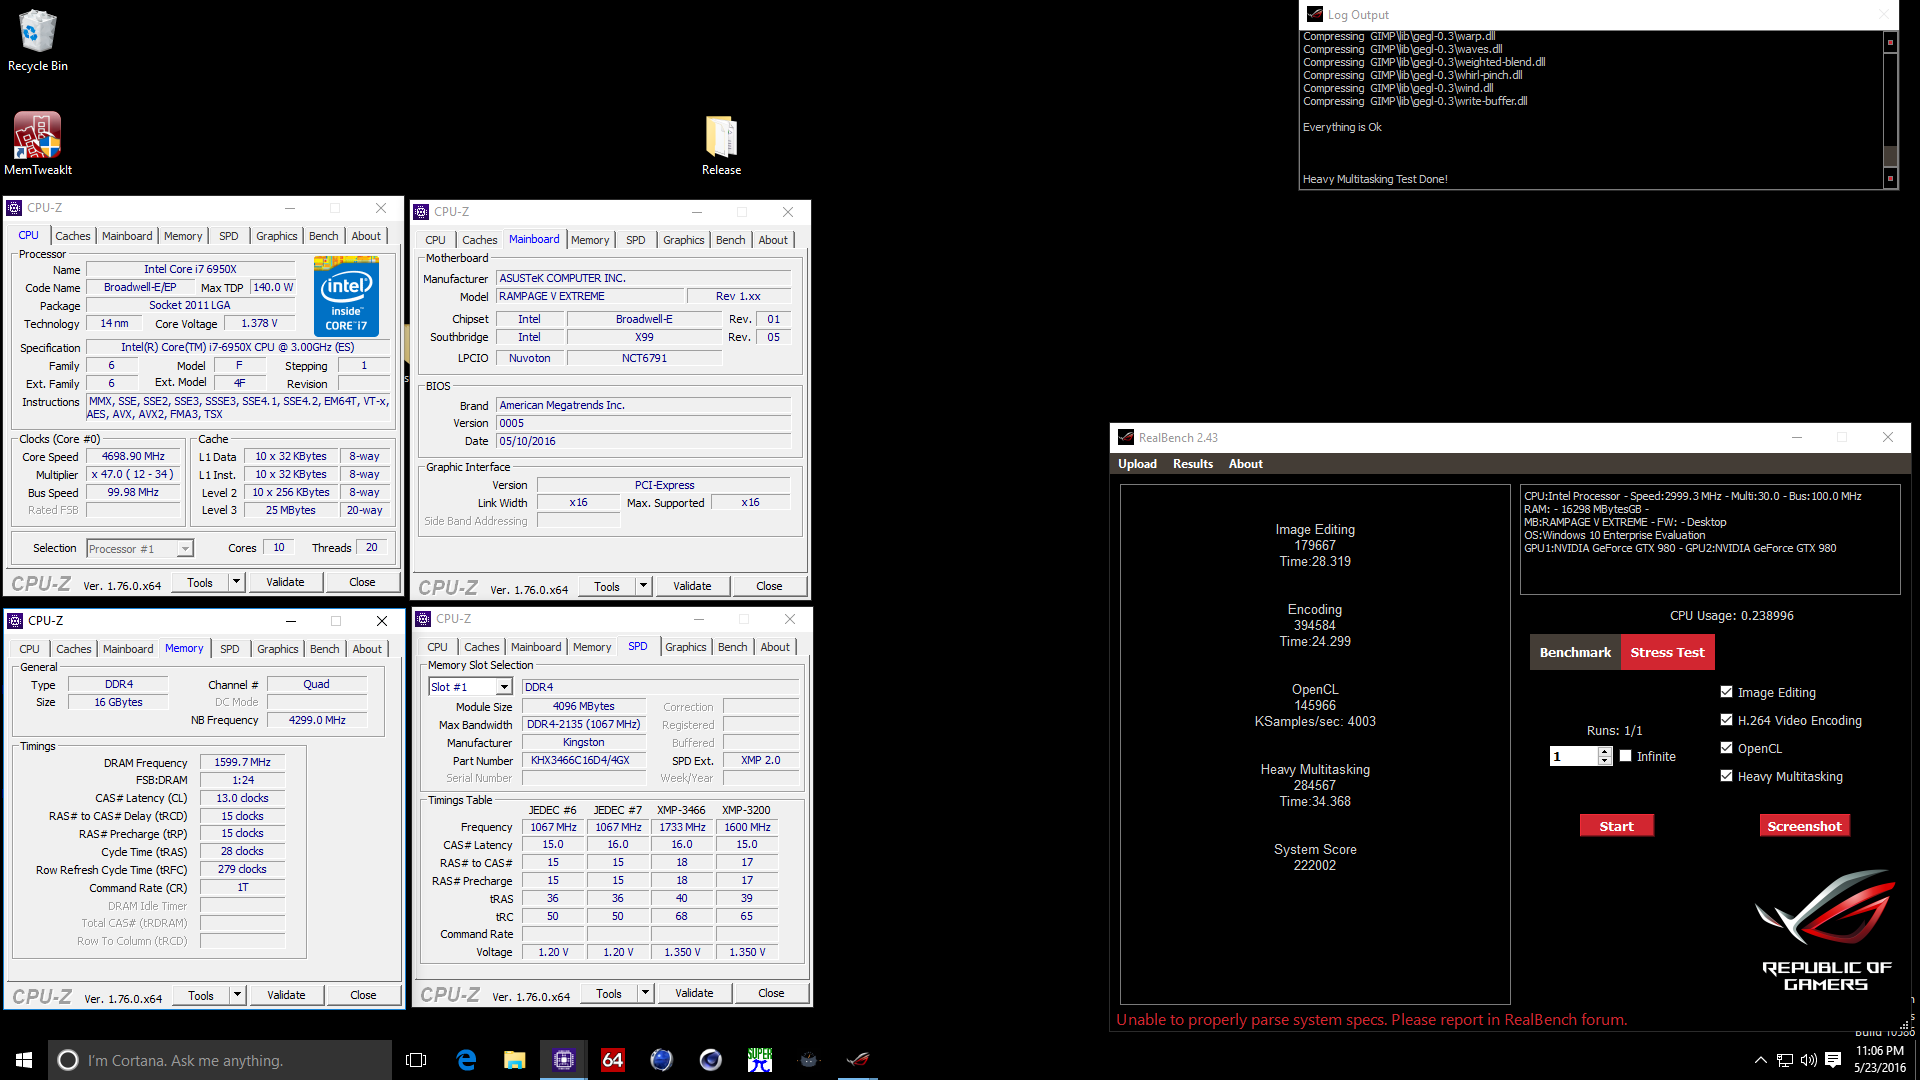This screenshot has height=1080, width=1920.
Task: Open the network status tray icon
Action: tap(1785, 1060)
